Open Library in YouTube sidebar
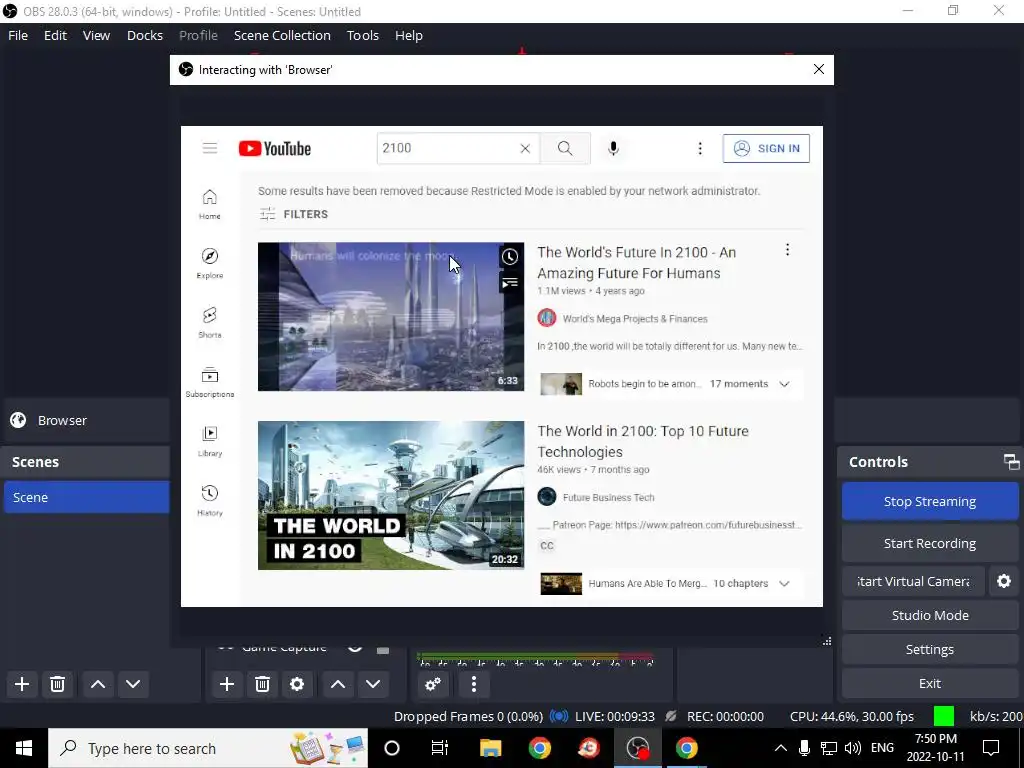The height and width of the screenshot is (768, 1024). tap(210, 441)
